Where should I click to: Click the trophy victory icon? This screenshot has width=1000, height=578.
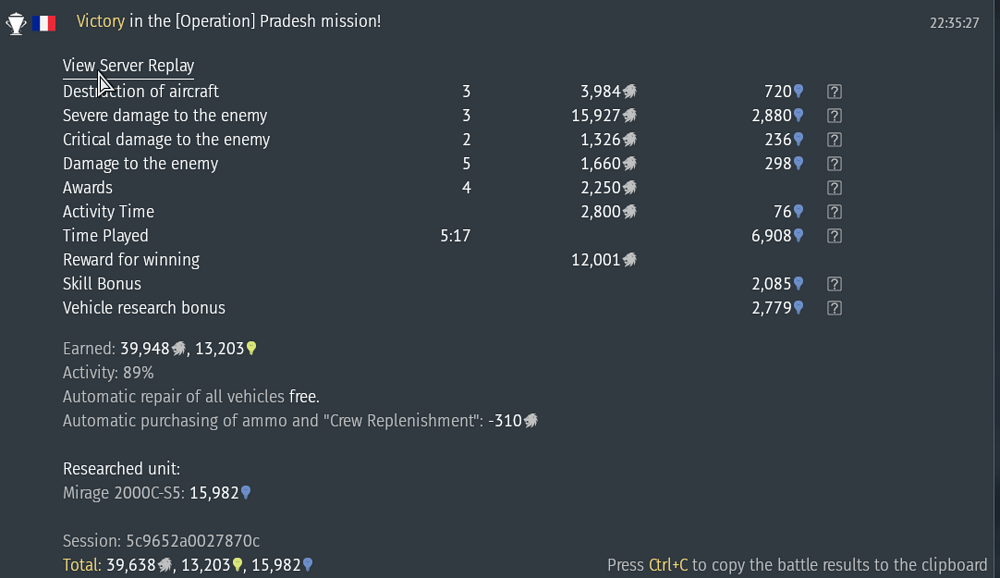pyautogui.click(x=16, y=23)
